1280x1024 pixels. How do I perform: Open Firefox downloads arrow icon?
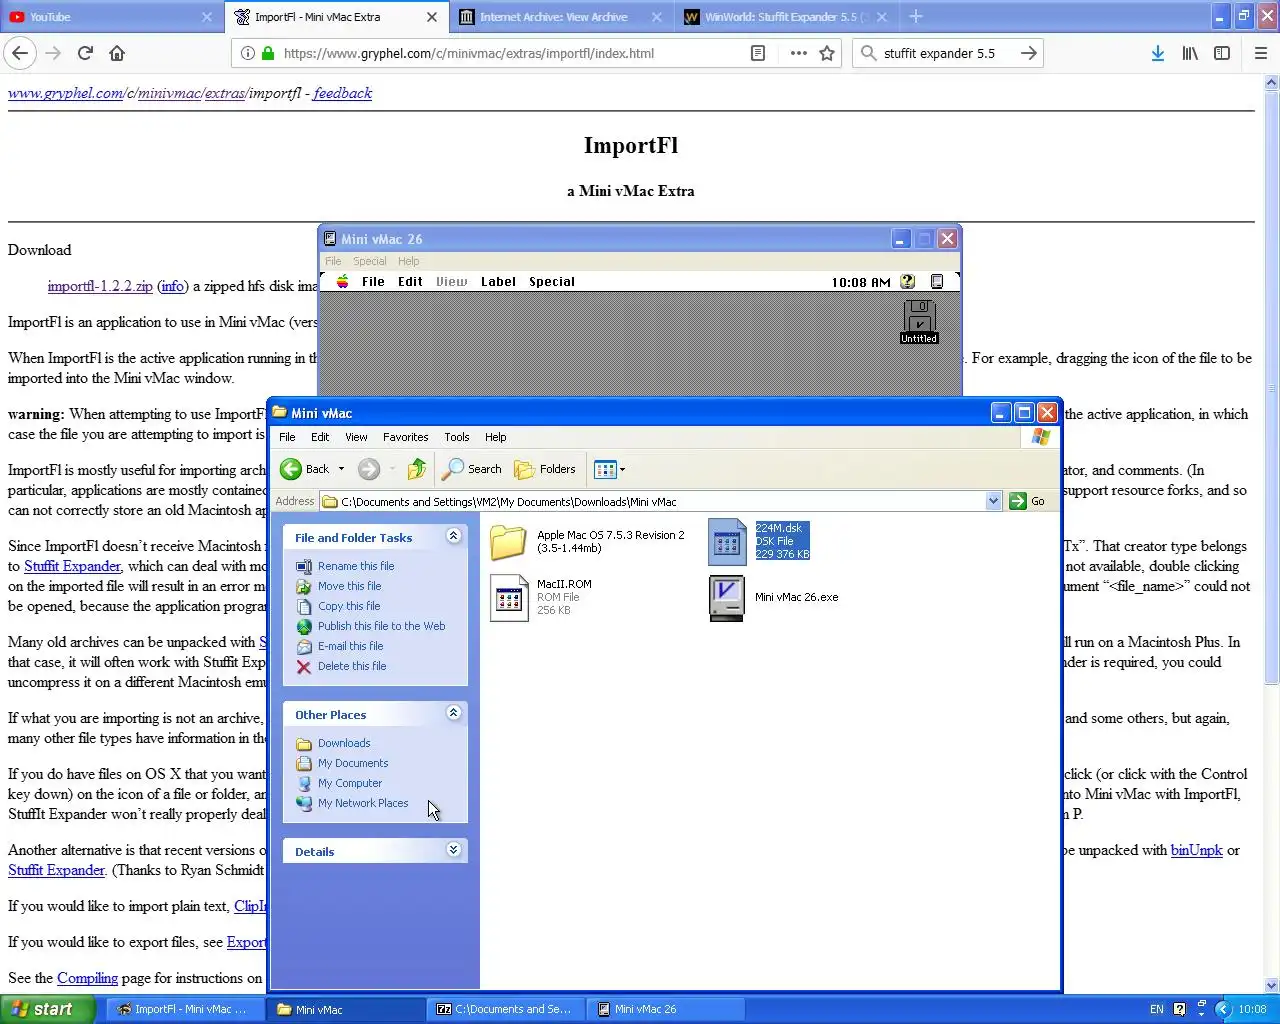[1157, 53]
